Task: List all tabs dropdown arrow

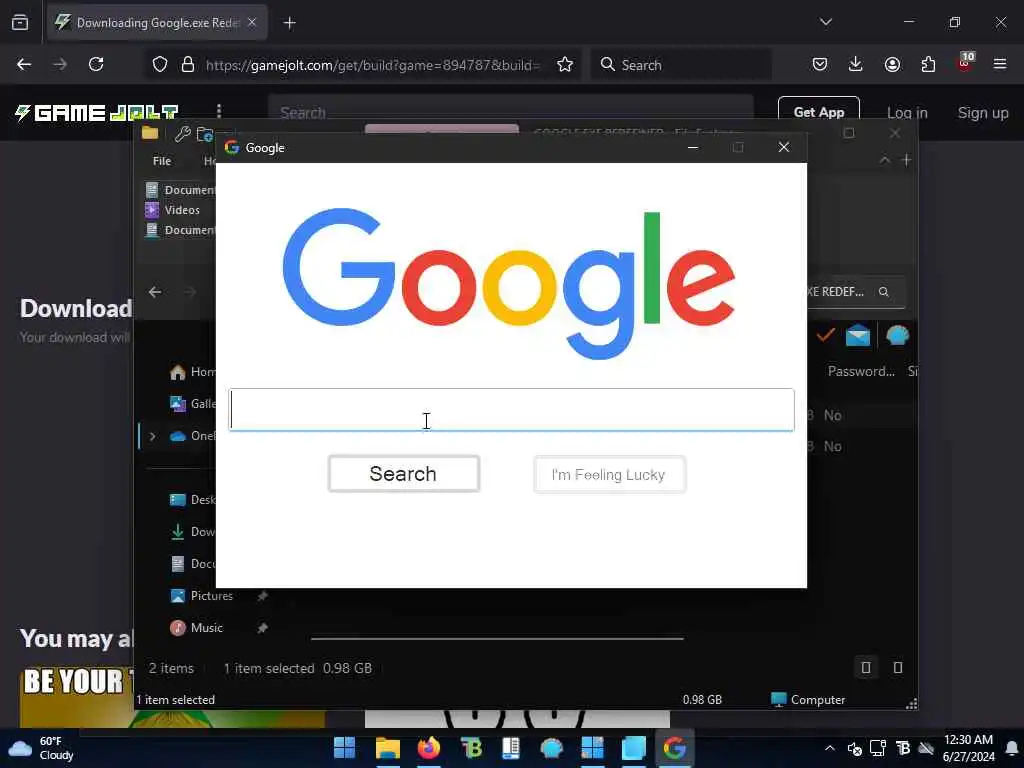Action: 825,22
